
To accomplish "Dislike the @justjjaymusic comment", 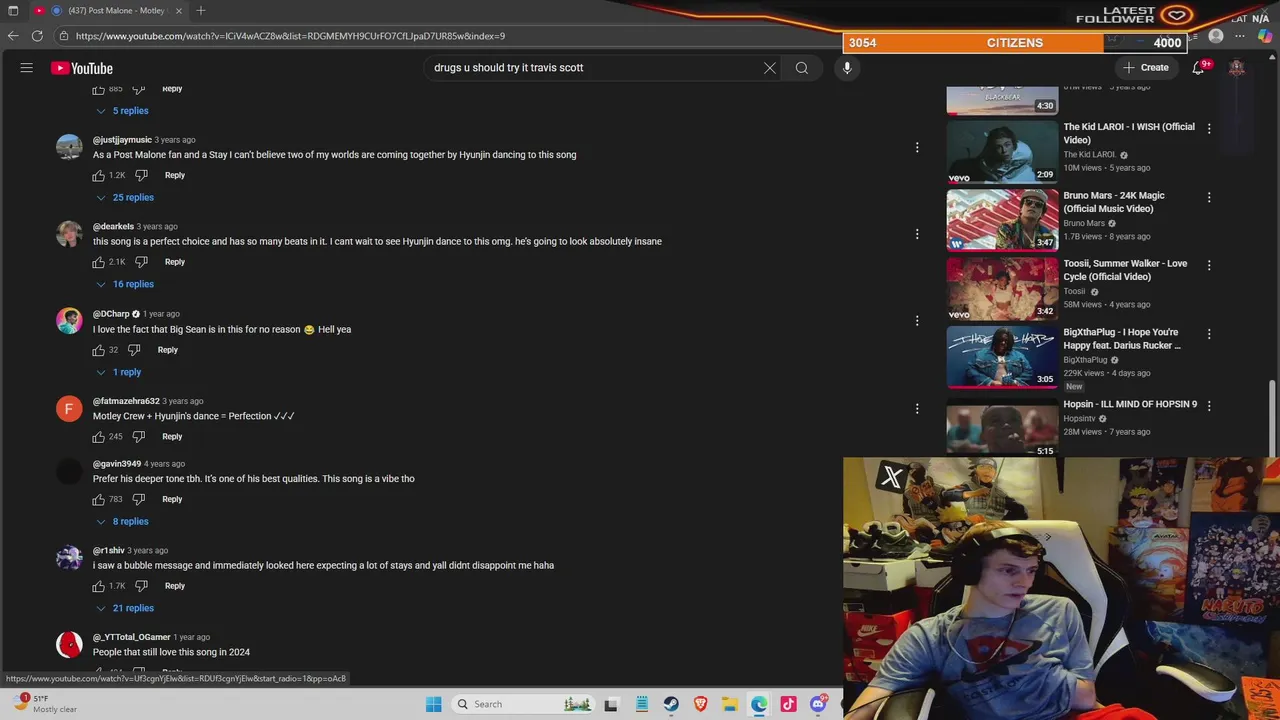I will coord(141,176).
